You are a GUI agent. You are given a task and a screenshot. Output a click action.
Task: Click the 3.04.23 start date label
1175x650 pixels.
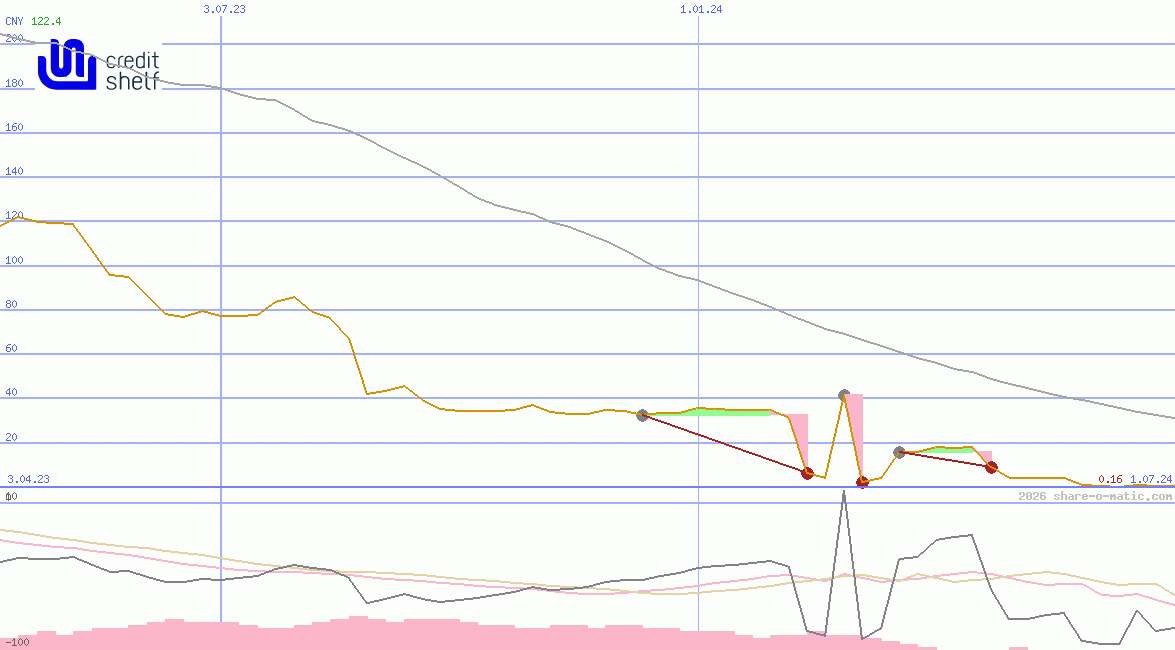click(x=28, y=479)
